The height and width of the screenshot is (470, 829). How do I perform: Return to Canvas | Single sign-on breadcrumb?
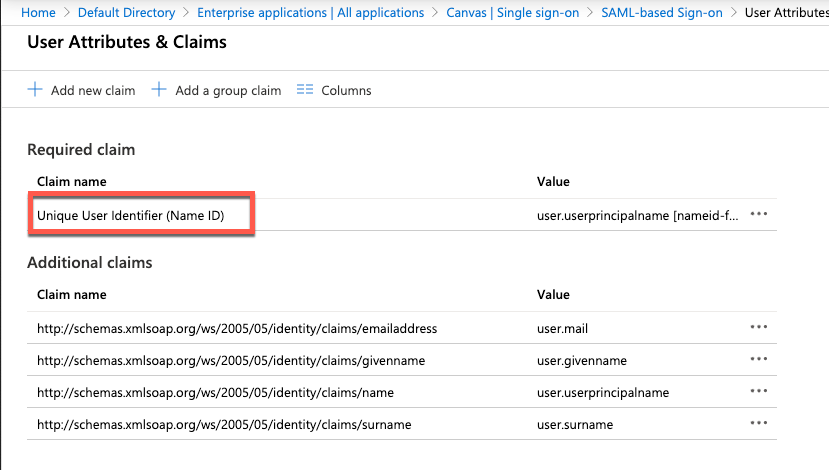click(513, 13)
